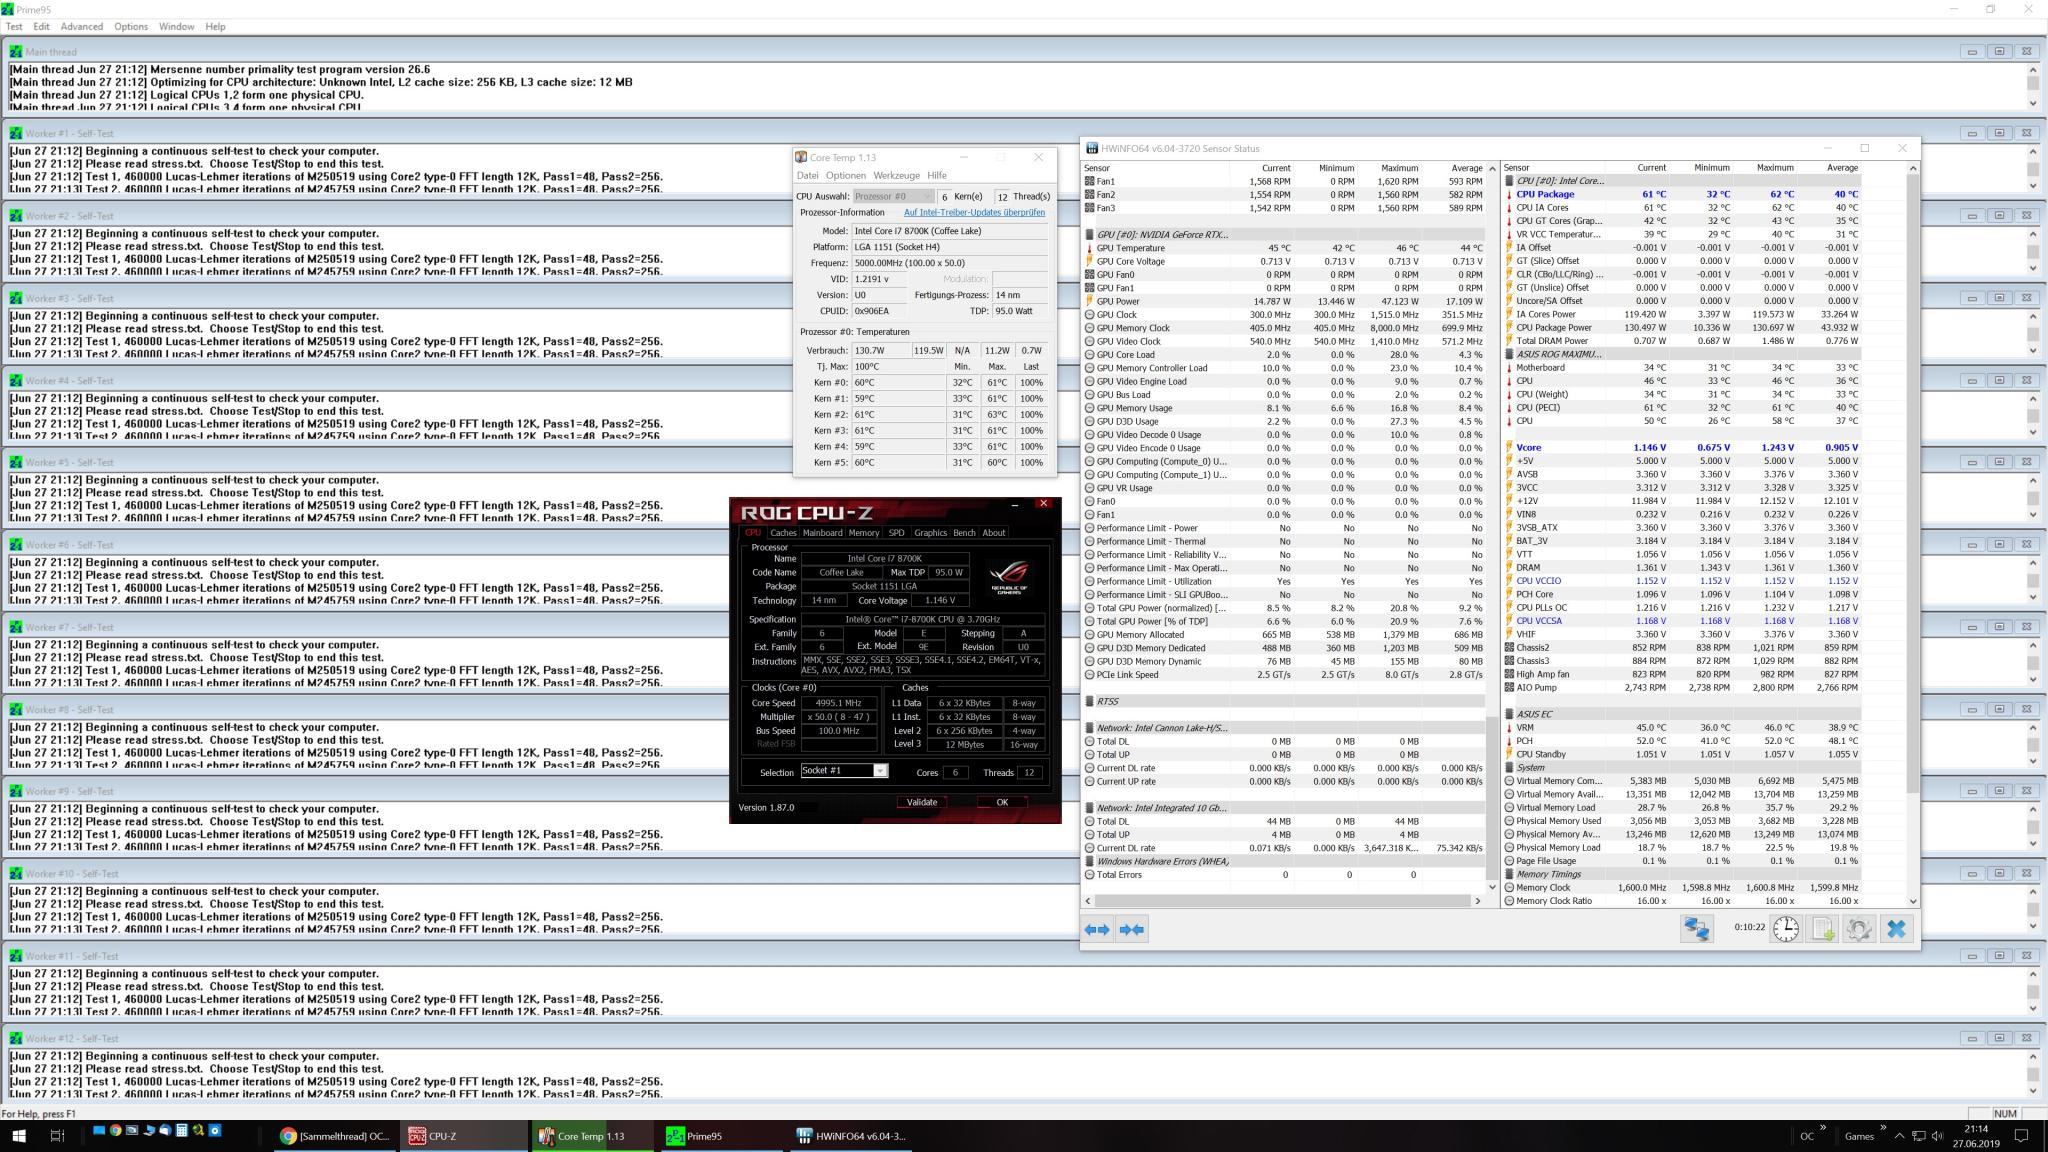Click HWiNFO left pane scroll-right arrow

pyautogui.click(x=1478, y=901)
